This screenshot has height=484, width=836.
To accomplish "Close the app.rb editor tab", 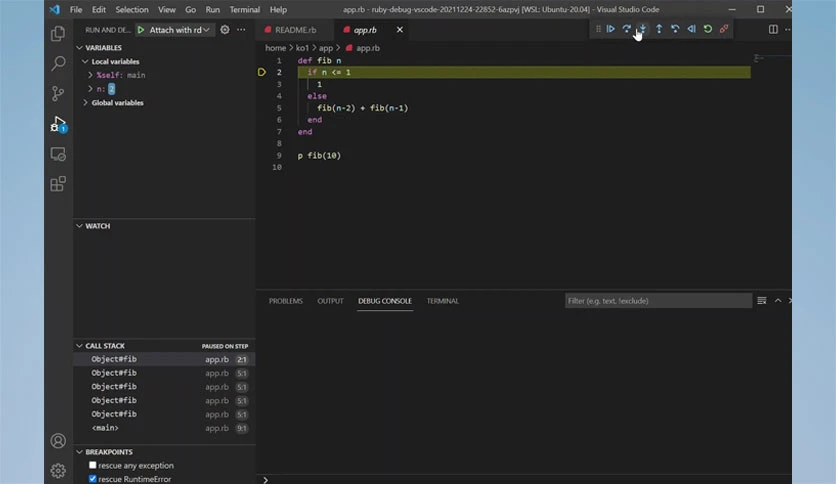I will point(399,30).
